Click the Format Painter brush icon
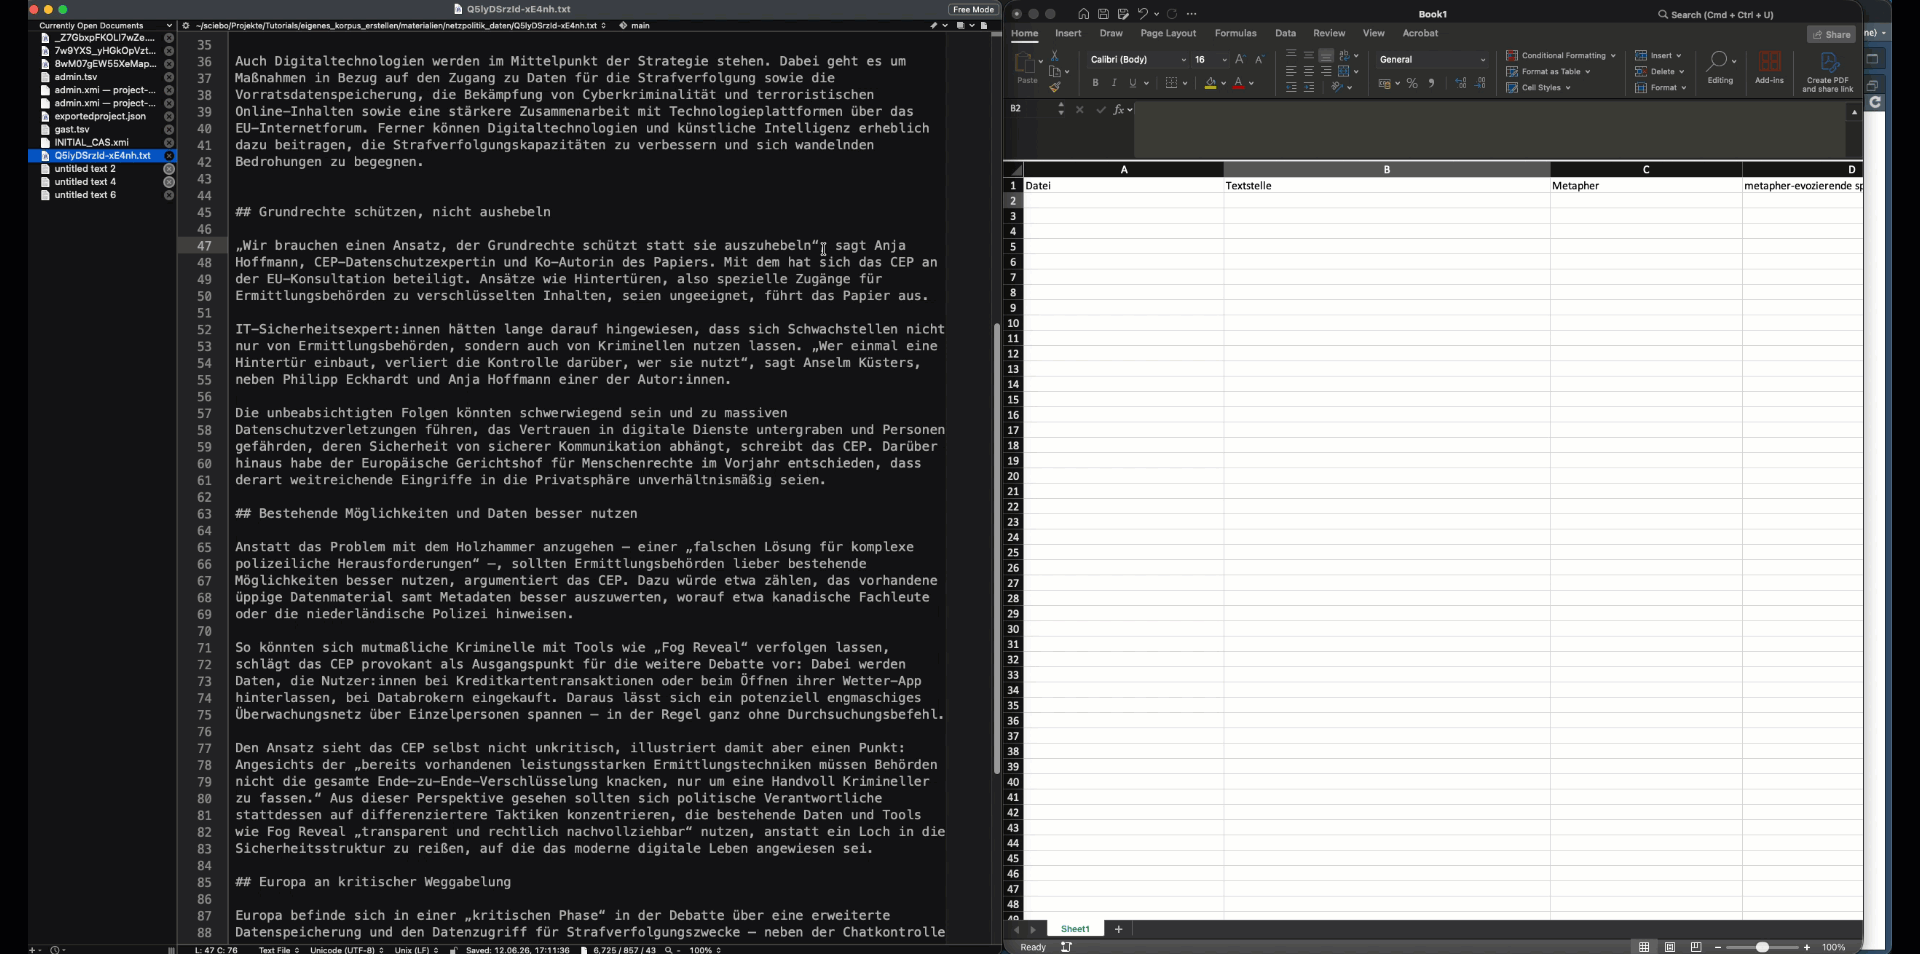The height and width of the screenshot is (954, 1920). pos(1055,87)
